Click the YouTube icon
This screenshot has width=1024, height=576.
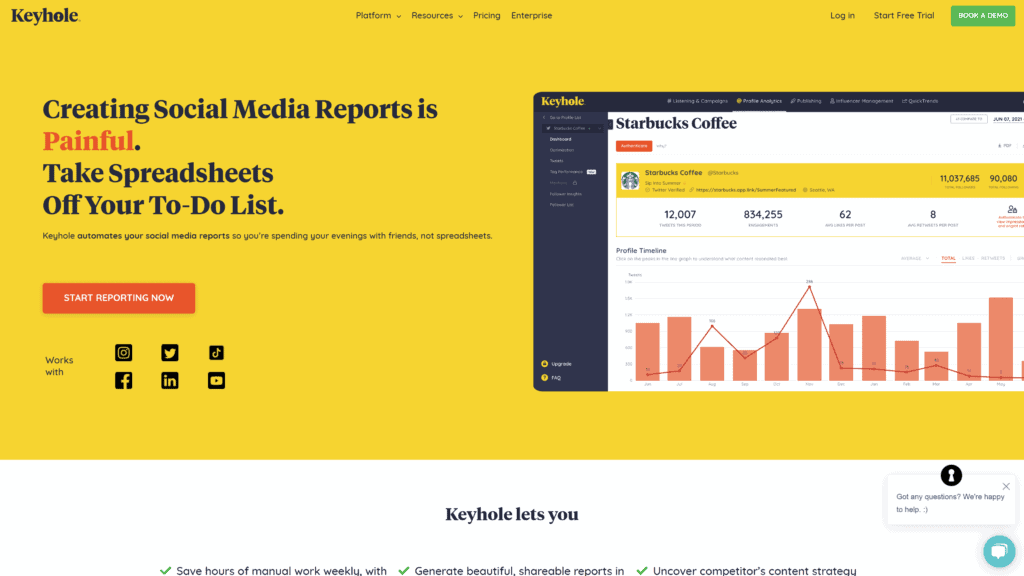coord(216,380)
